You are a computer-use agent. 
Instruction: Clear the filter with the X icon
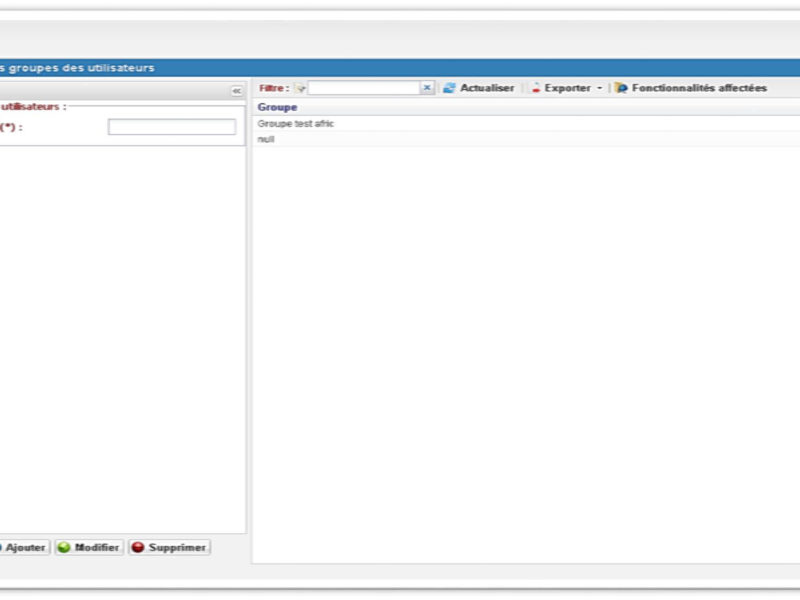pos(427,88)
